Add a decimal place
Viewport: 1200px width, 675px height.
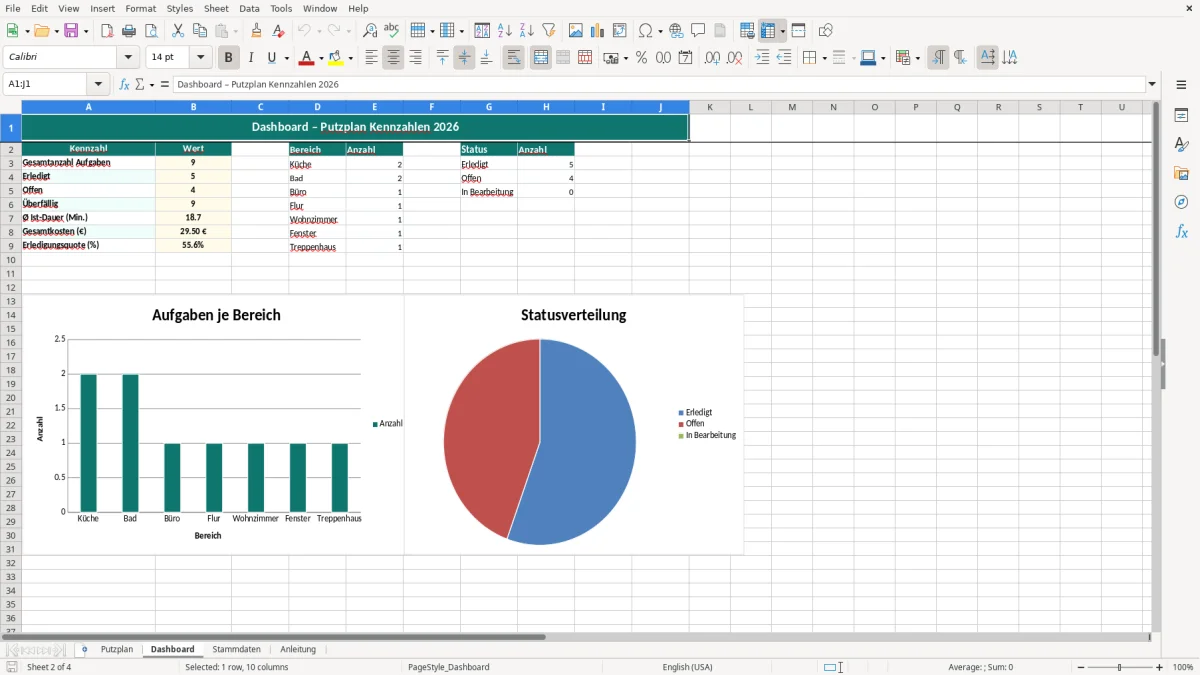[x=713, y=58]
